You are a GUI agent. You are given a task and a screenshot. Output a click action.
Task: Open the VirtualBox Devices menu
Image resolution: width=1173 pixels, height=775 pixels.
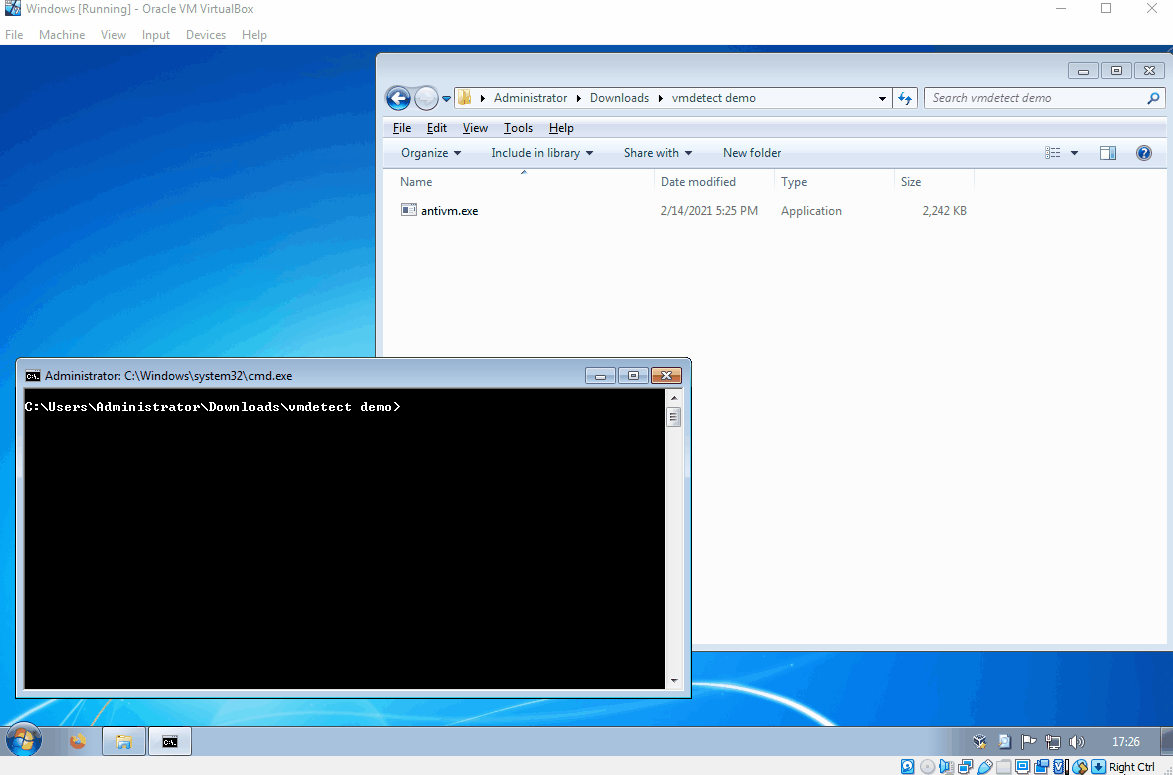pos(206,34)
